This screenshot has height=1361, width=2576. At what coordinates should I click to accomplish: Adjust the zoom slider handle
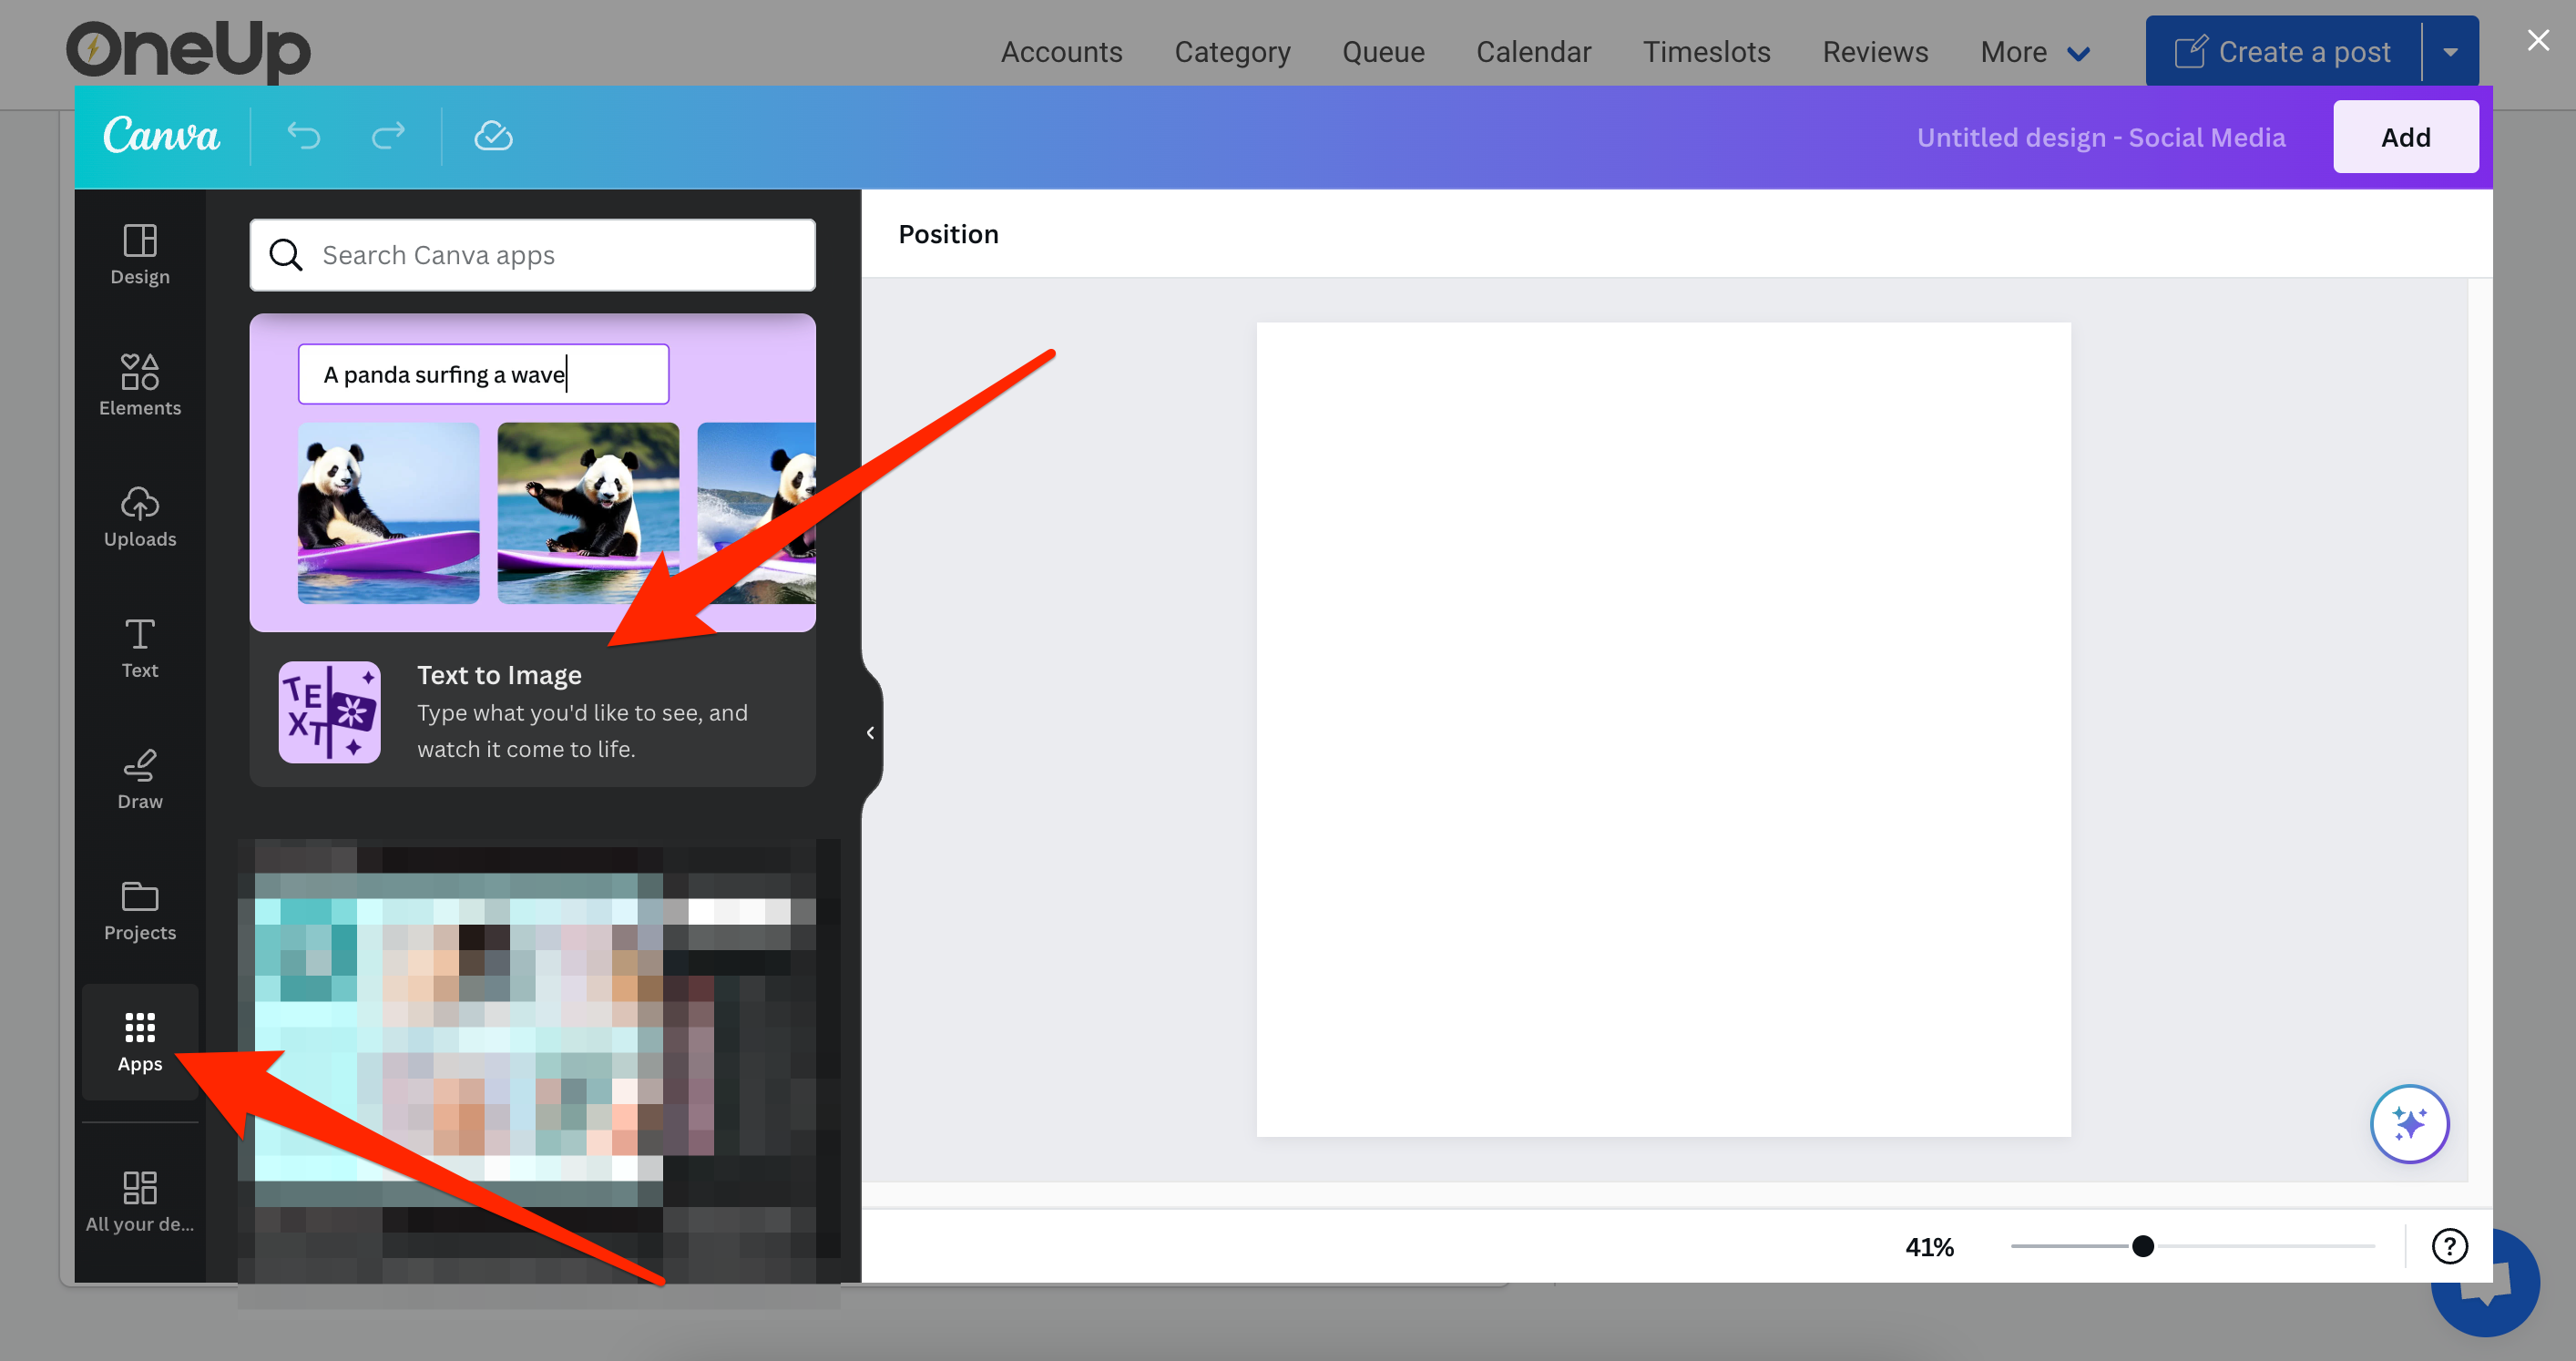point(2142,1246)
